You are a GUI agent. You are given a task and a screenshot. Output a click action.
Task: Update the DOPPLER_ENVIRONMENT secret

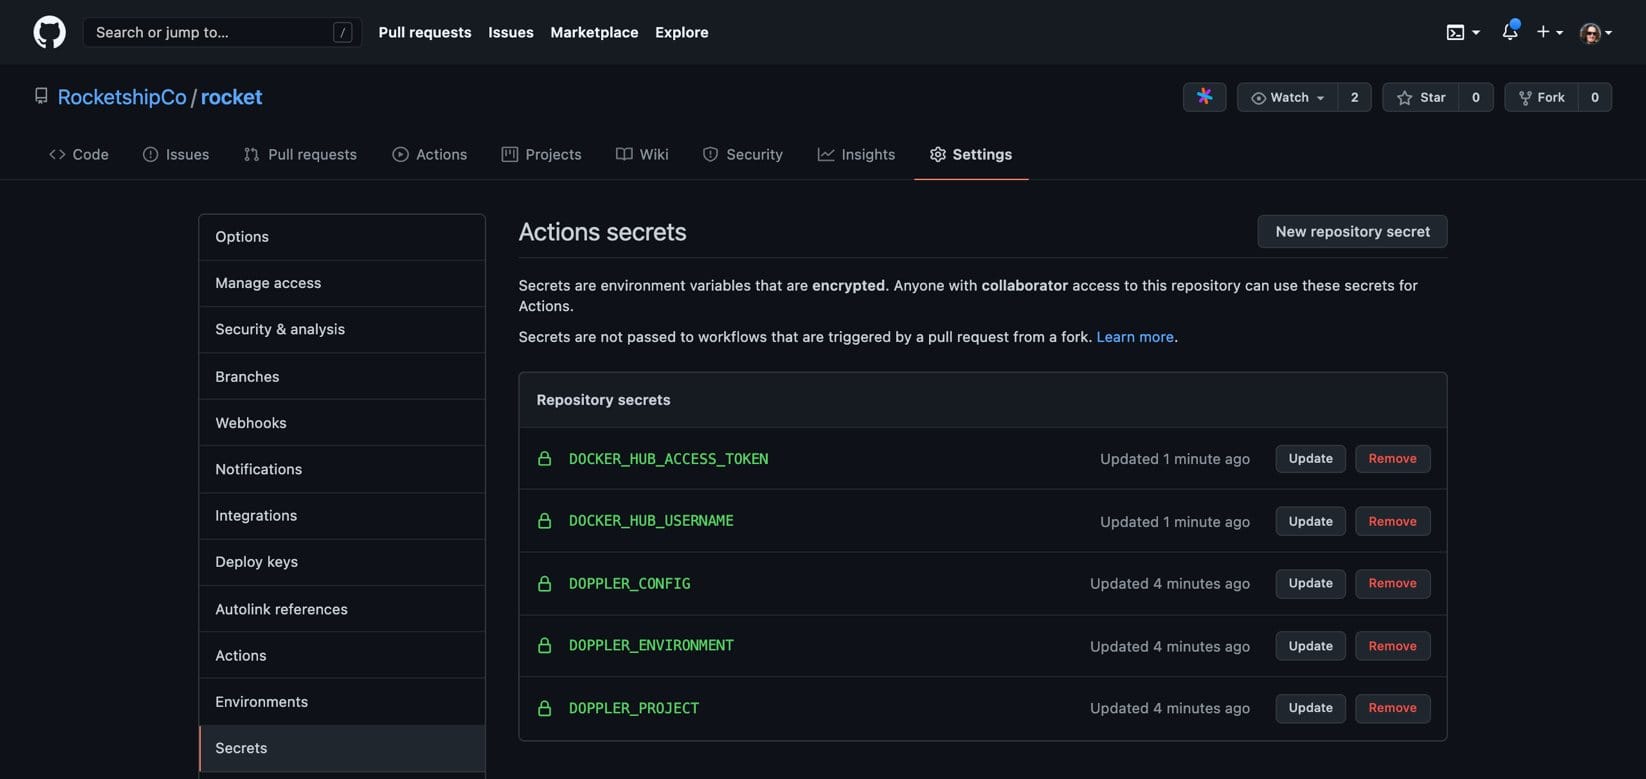coord(1310,646)
